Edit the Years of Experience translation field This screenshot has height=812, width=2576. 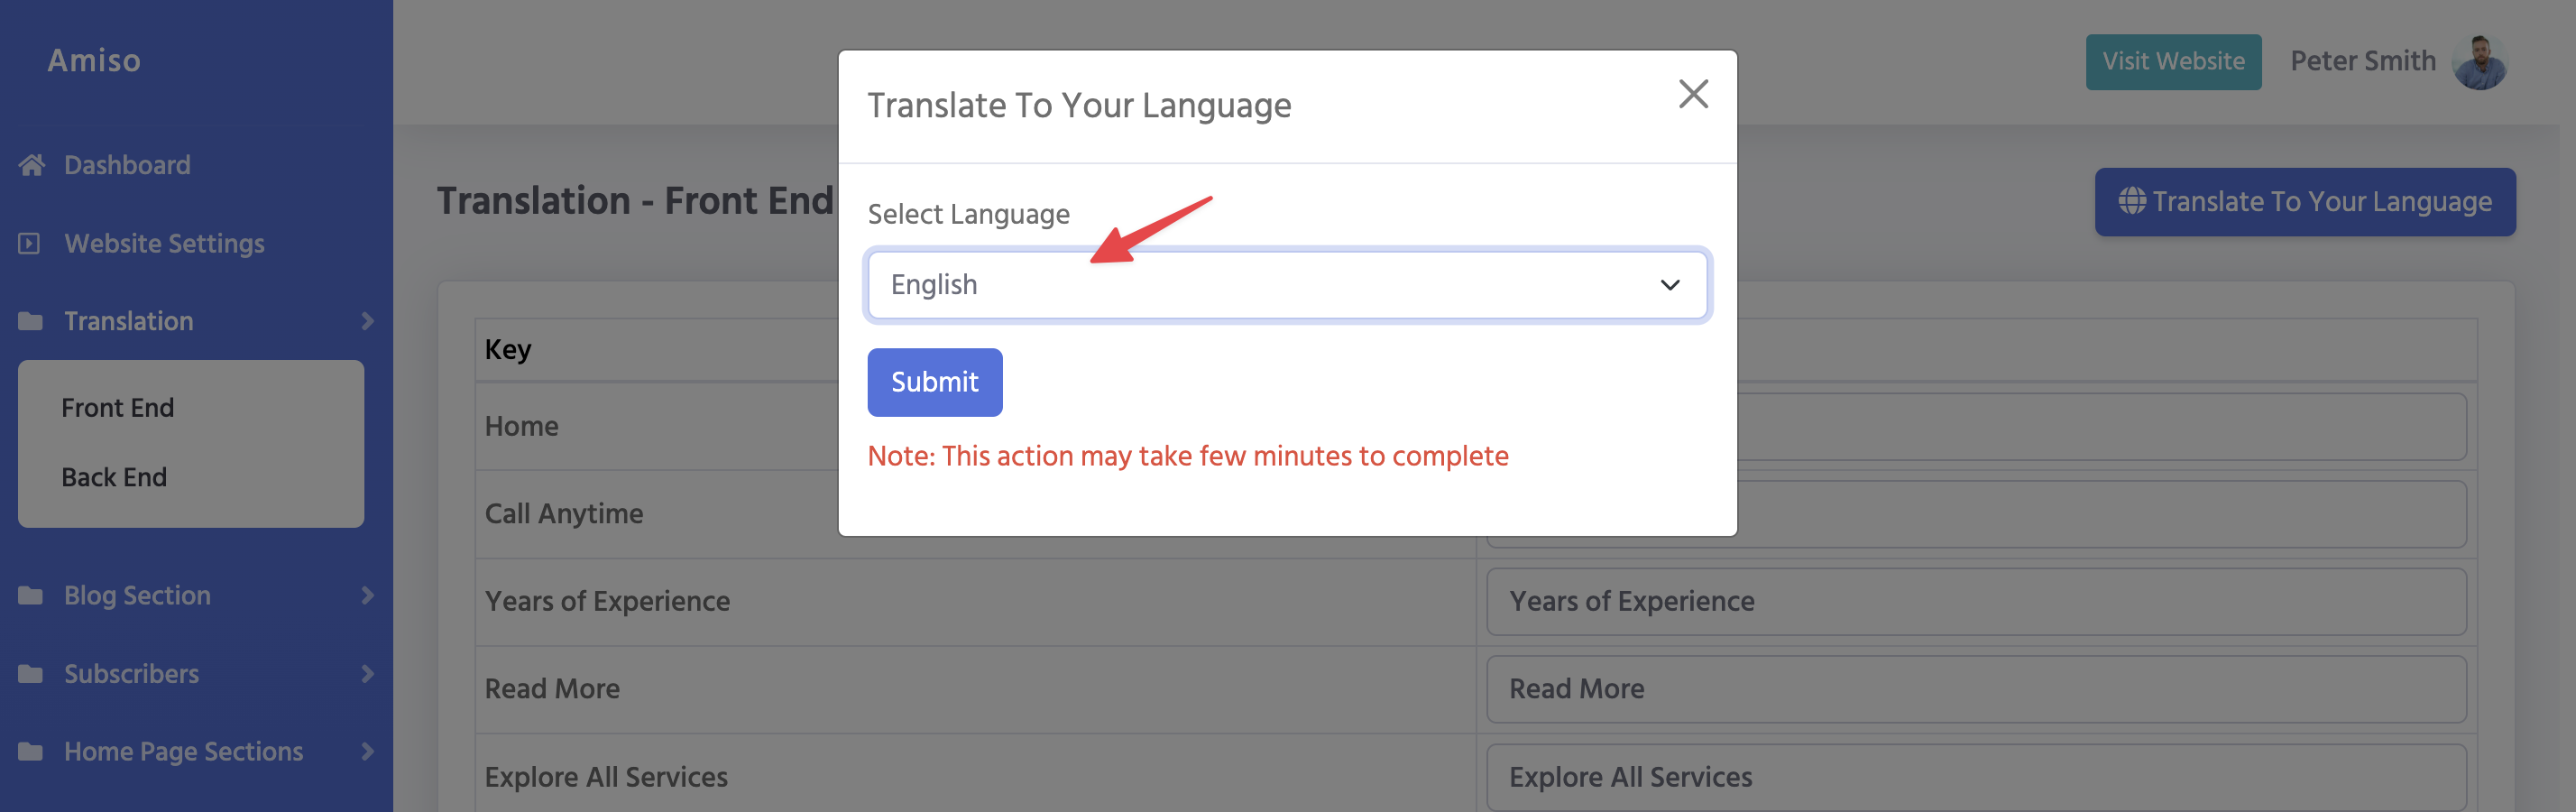click(1976, 602)
